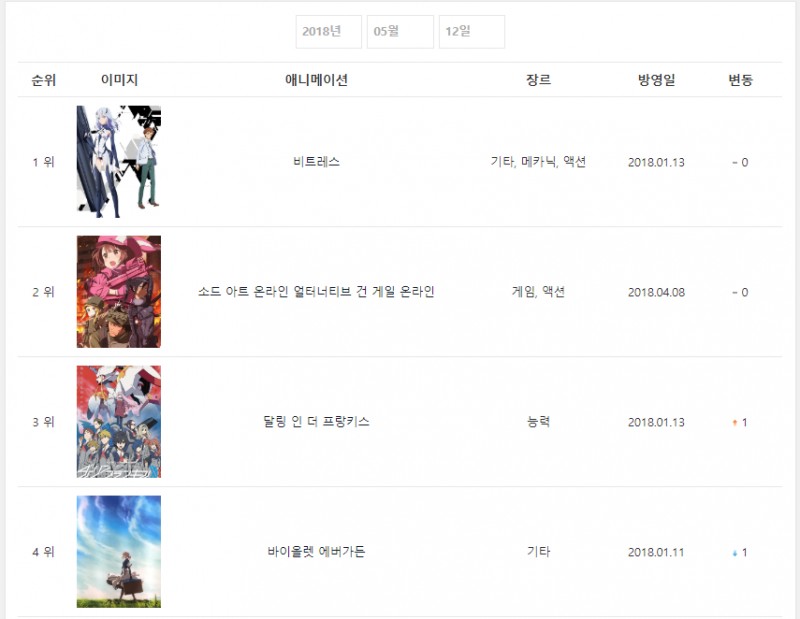Click the 기타, 메카닉, 액션 genre text

[538, 162]
